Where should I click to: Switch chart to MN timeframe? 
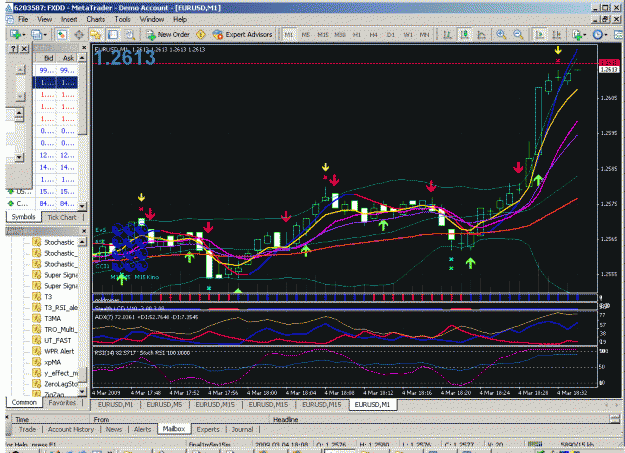click(x=425, y=35)
